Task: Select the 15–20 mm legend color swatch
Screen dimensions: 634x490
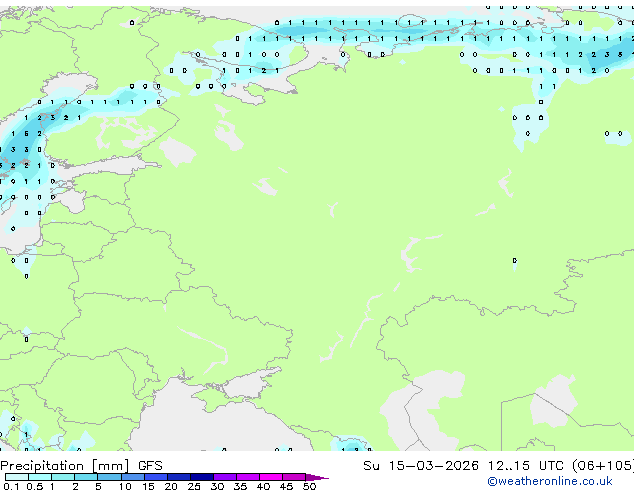Action: point(155,477)
